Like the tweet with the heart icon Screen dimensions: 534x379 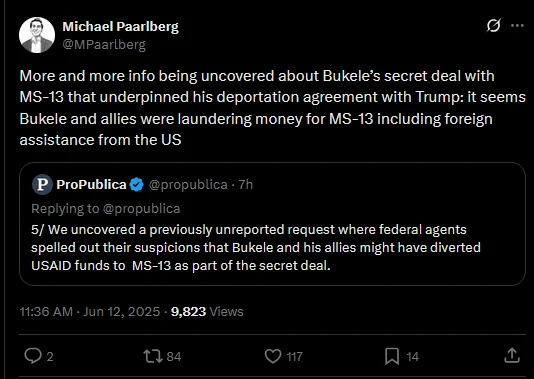(273, 356)
